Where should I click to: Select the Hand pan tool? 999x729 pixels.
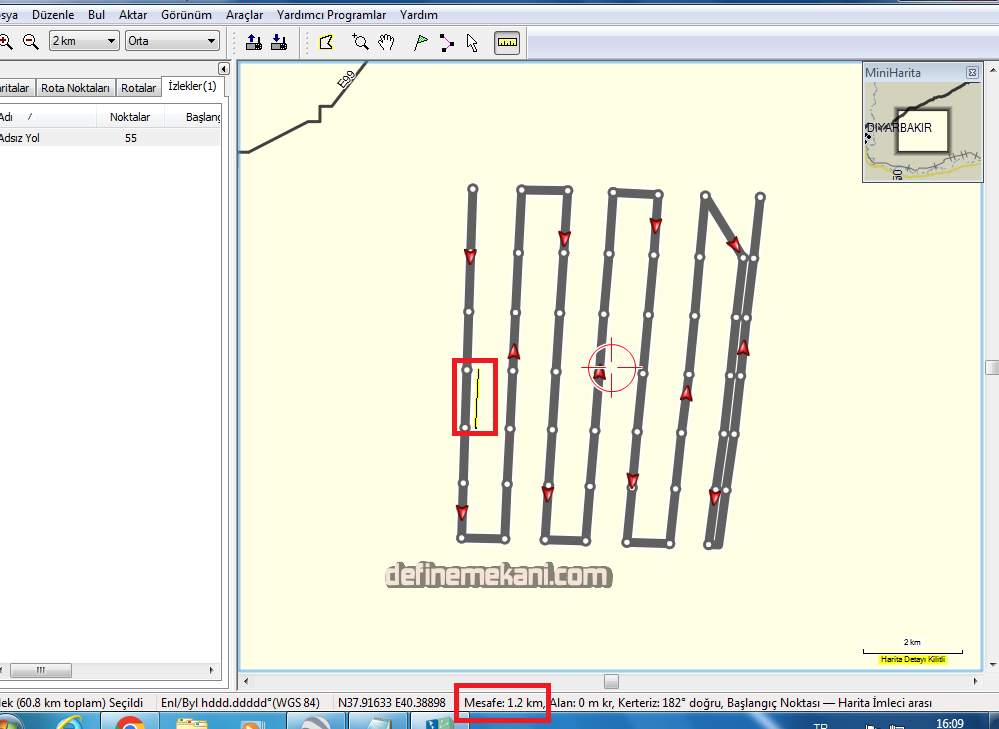(x=386, y=41)
